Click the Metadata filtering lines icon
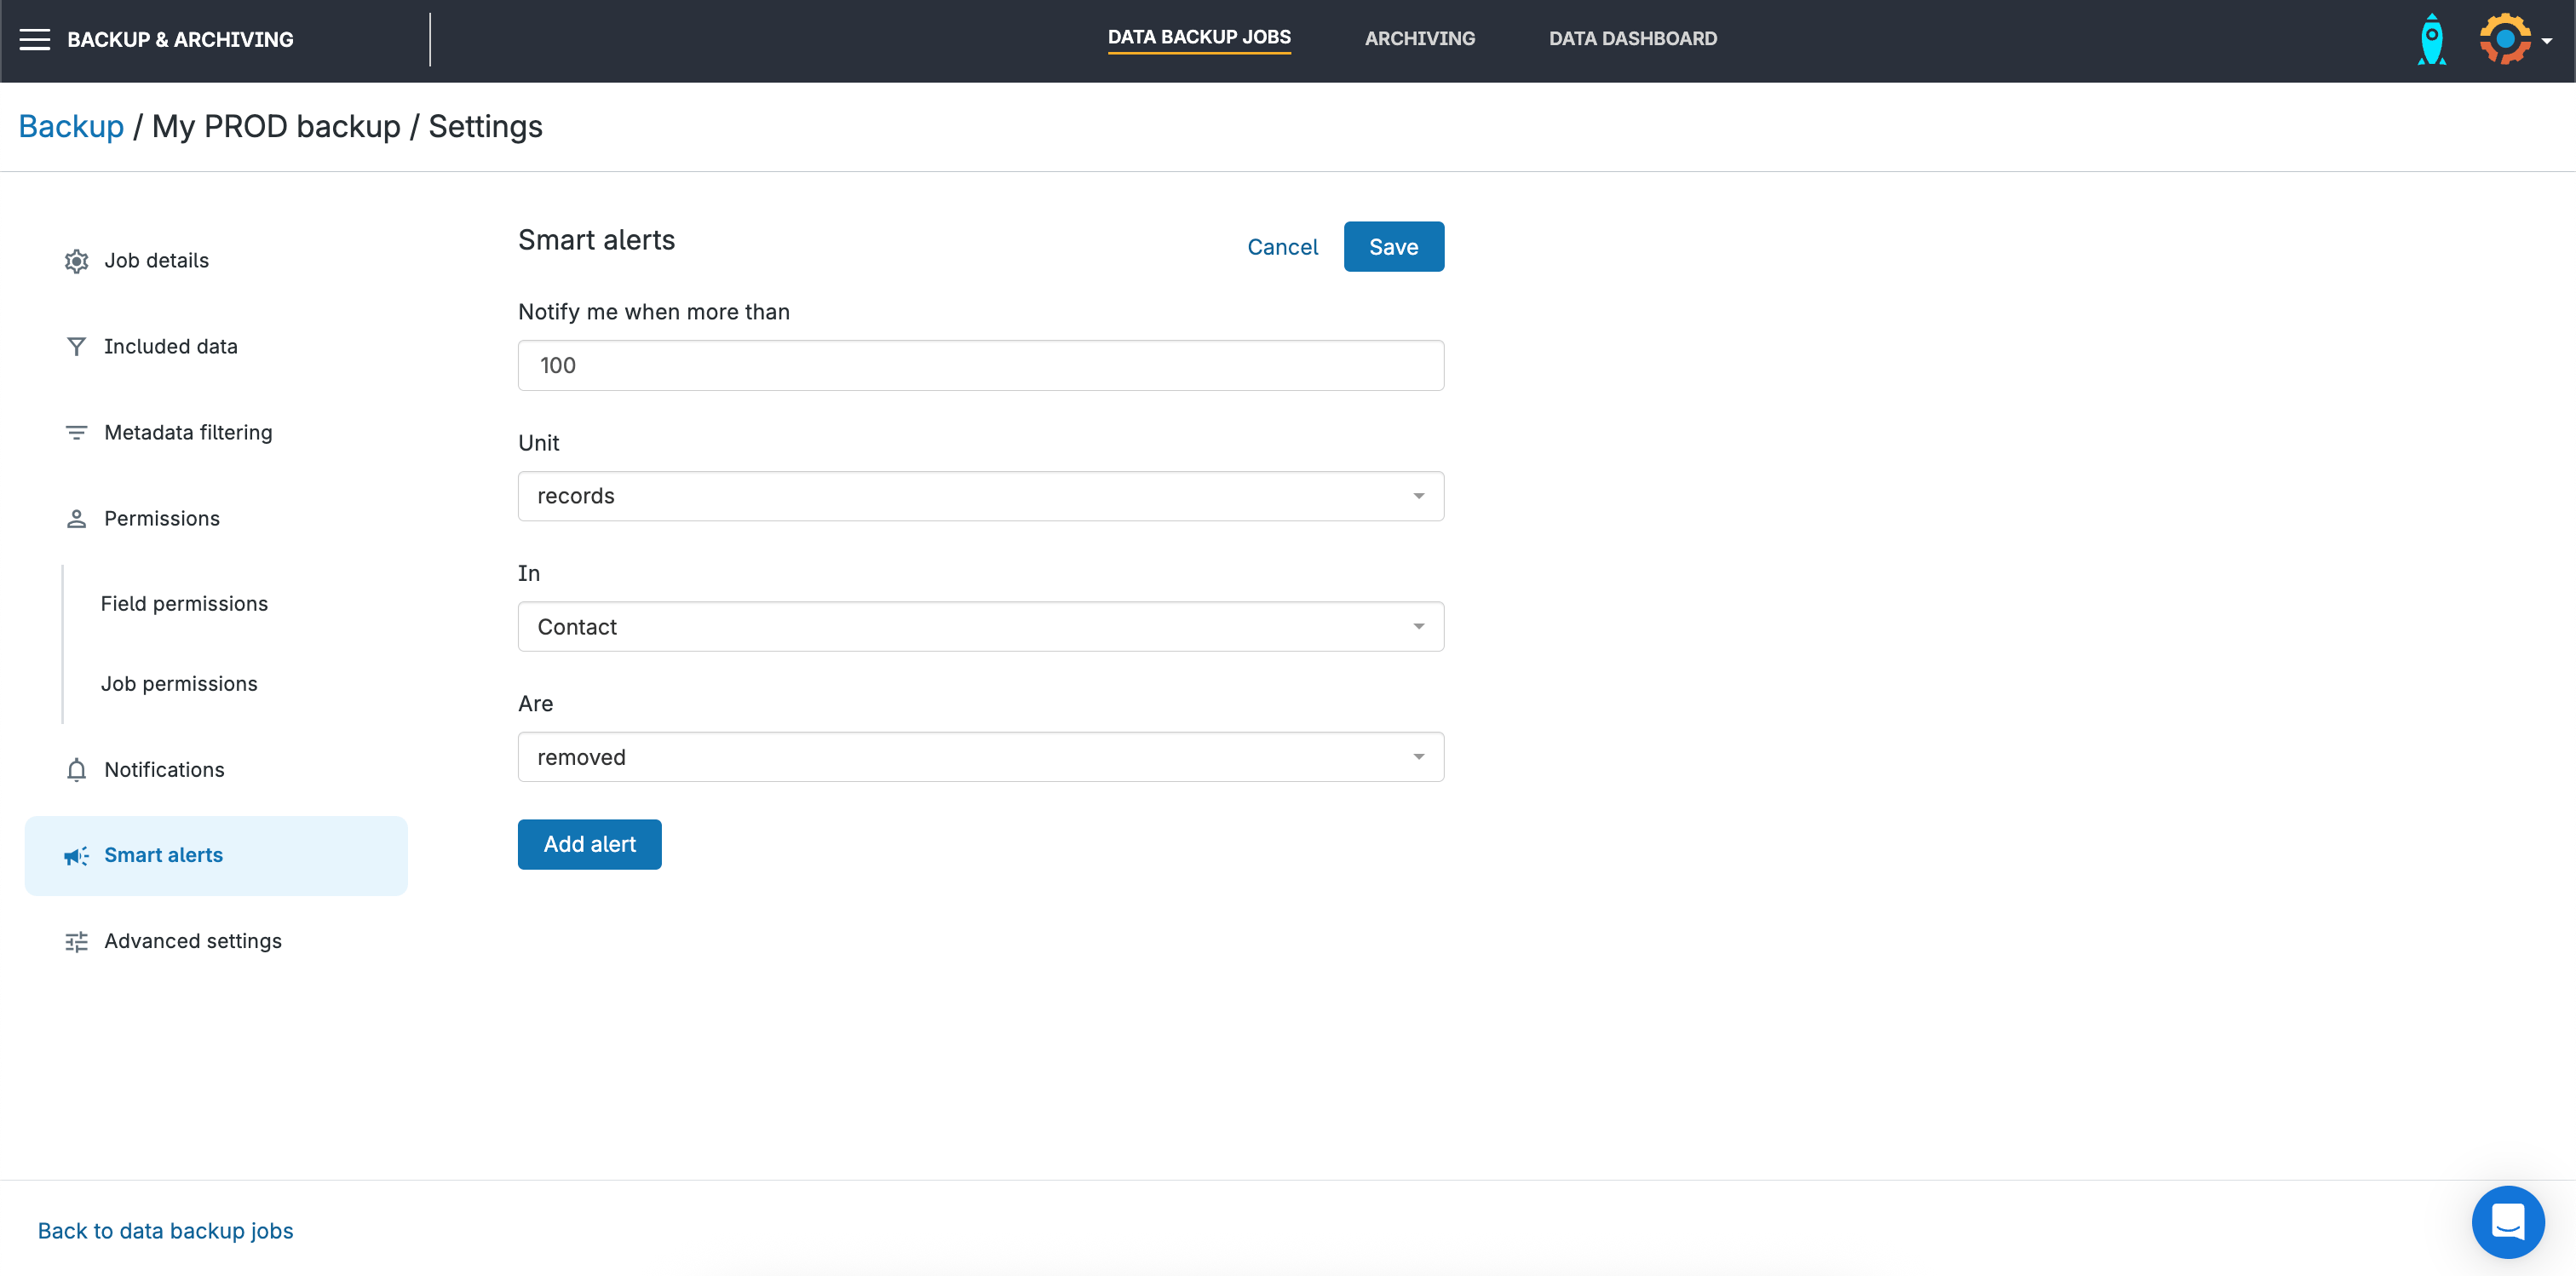2576x1276 pixels. click(76, 433)
